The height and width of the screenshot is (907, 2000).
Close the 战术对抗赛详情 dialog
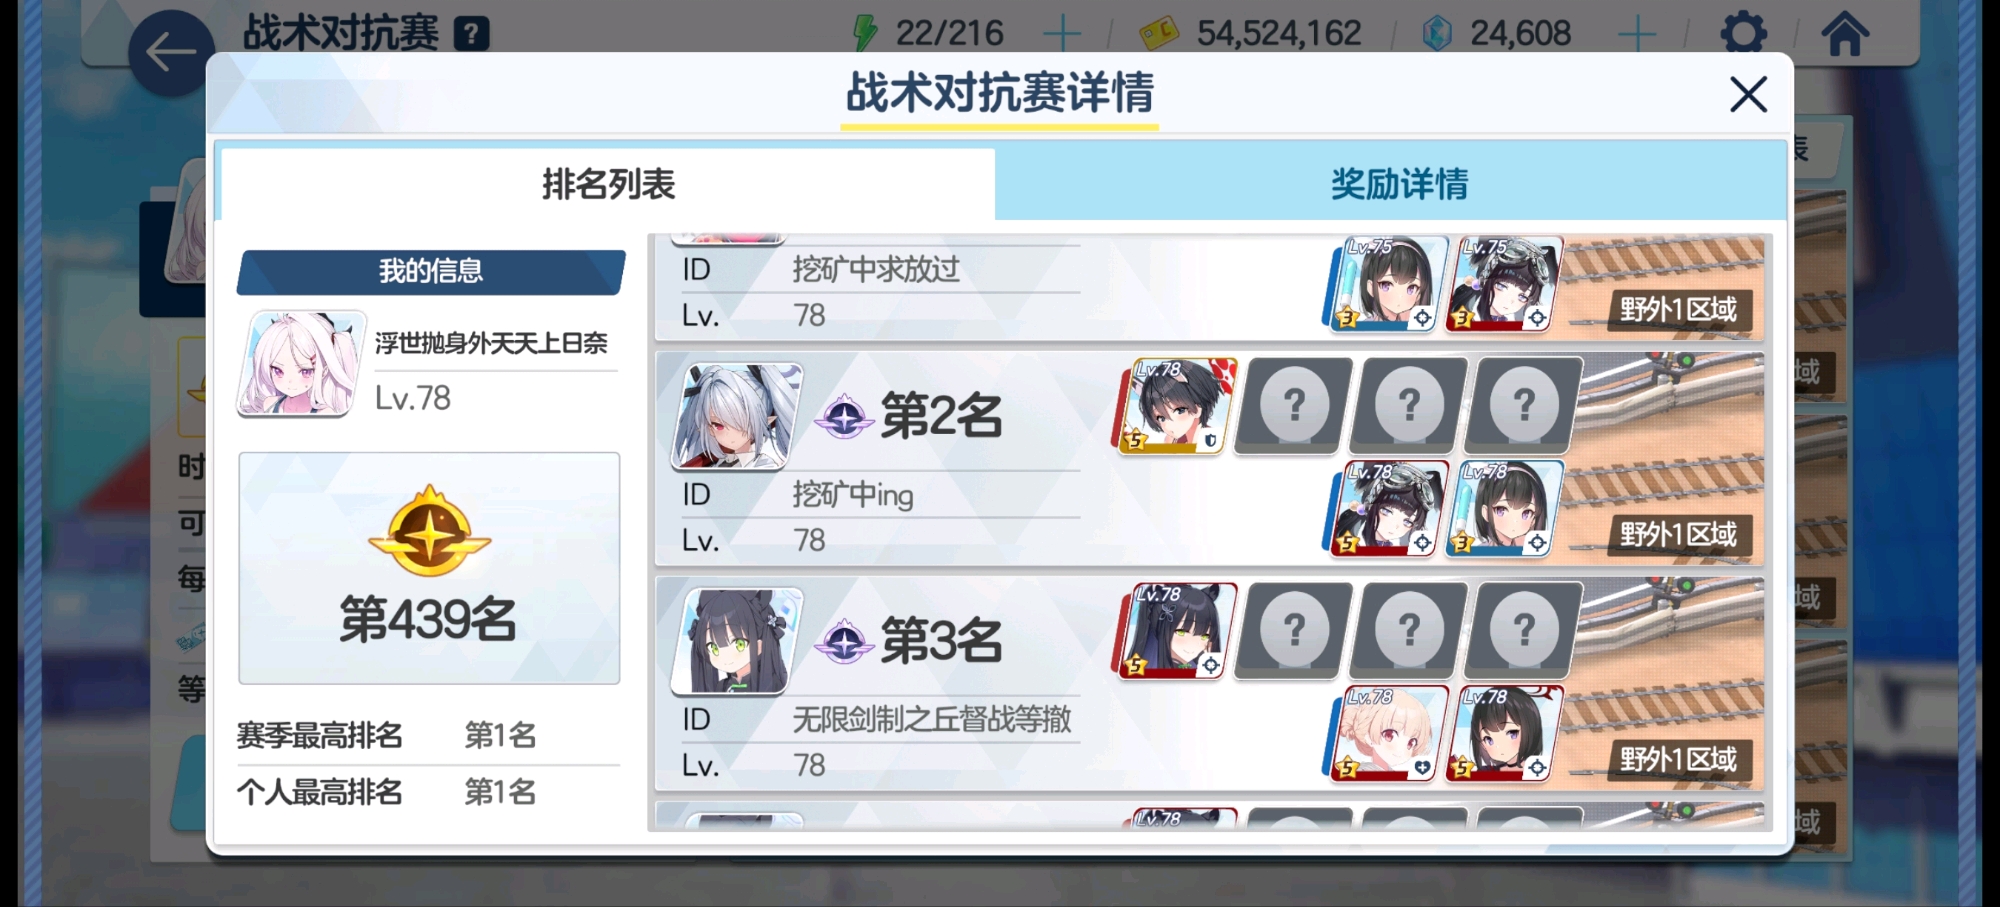pyautogui.click(x=1748, y=95)
